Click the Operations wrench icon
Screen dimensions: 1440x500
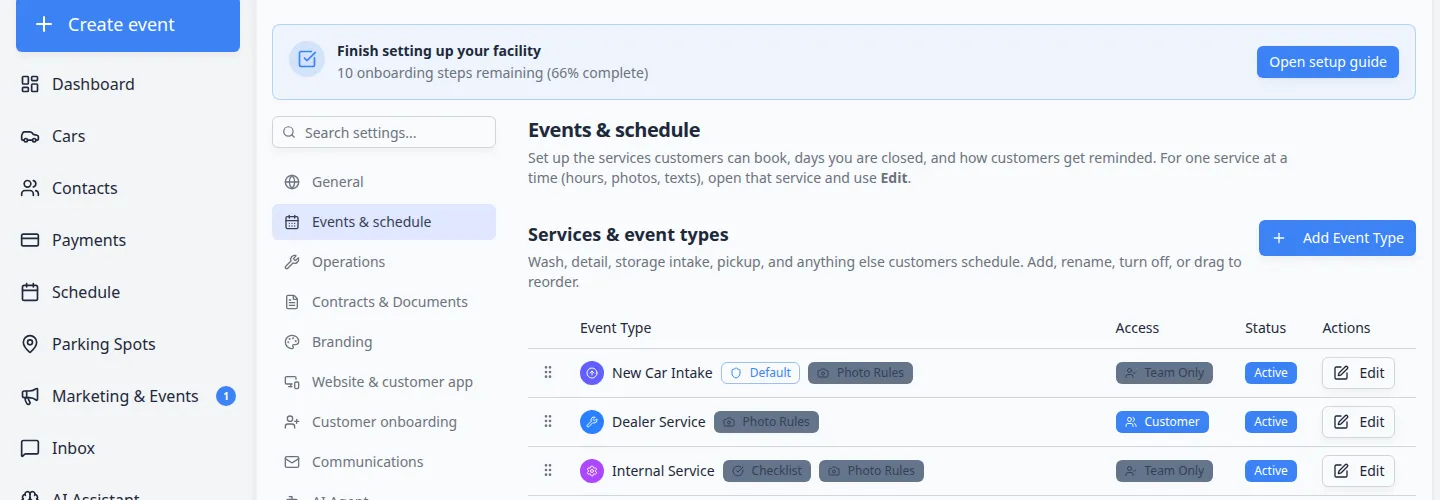[292, 262]
